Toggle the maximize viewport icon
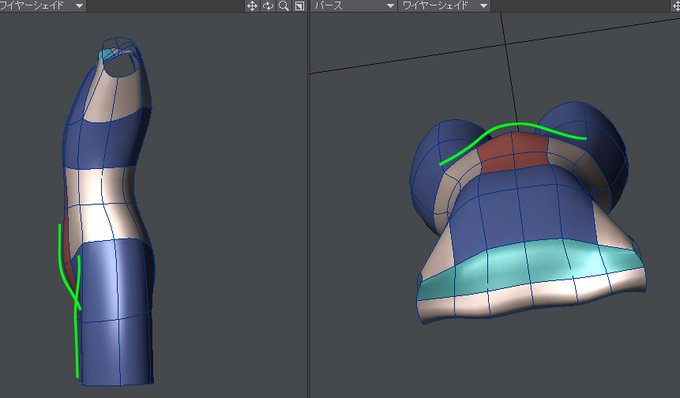Viewport: 680px width, 398px height. point(299,6)
